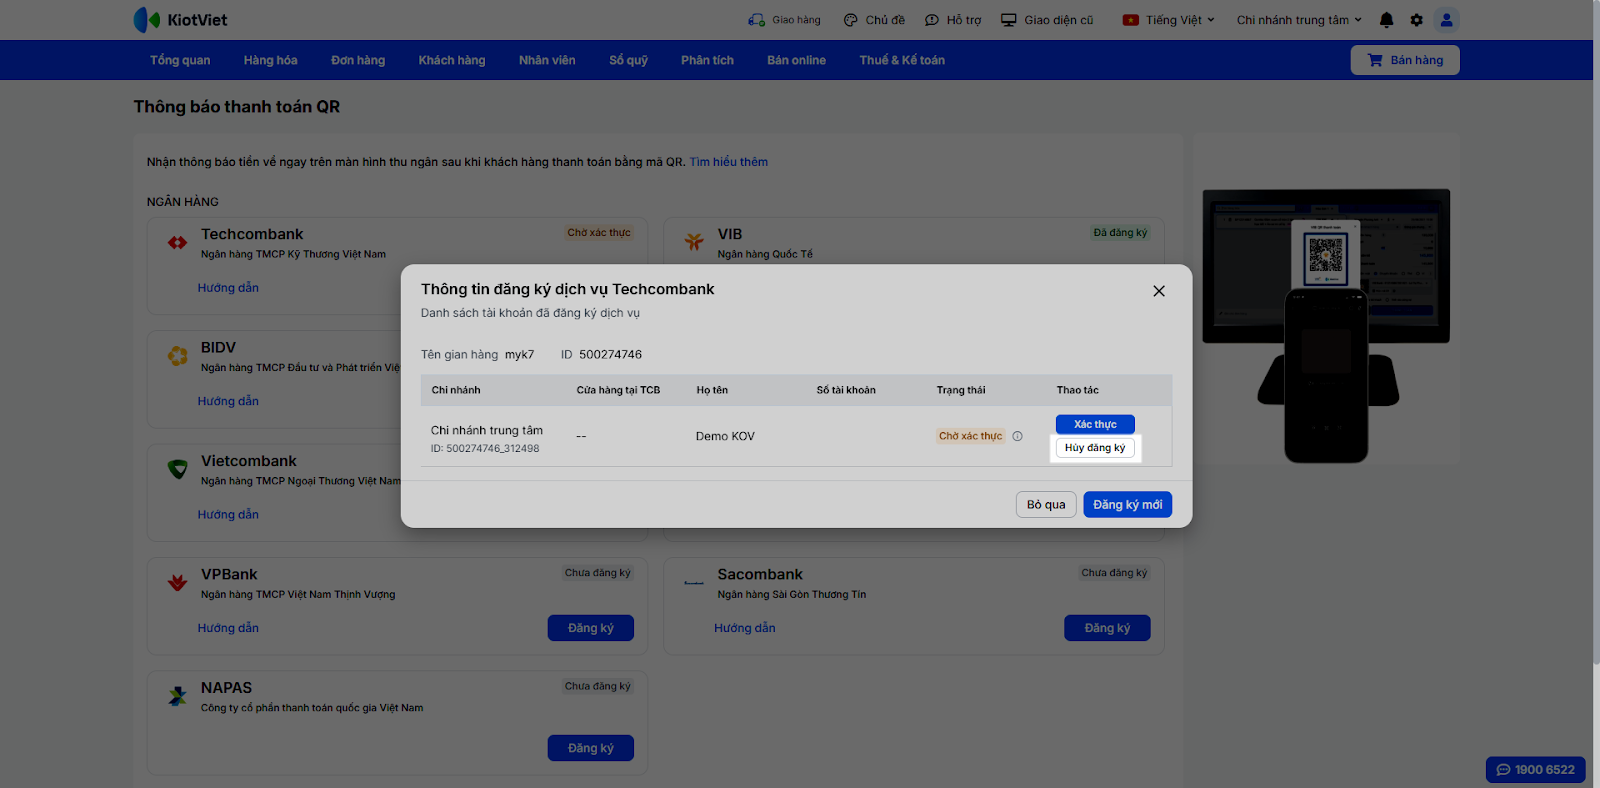
Task: Click the Chi nhánh trung tâm table cell
Action: [x=487, y=438]
